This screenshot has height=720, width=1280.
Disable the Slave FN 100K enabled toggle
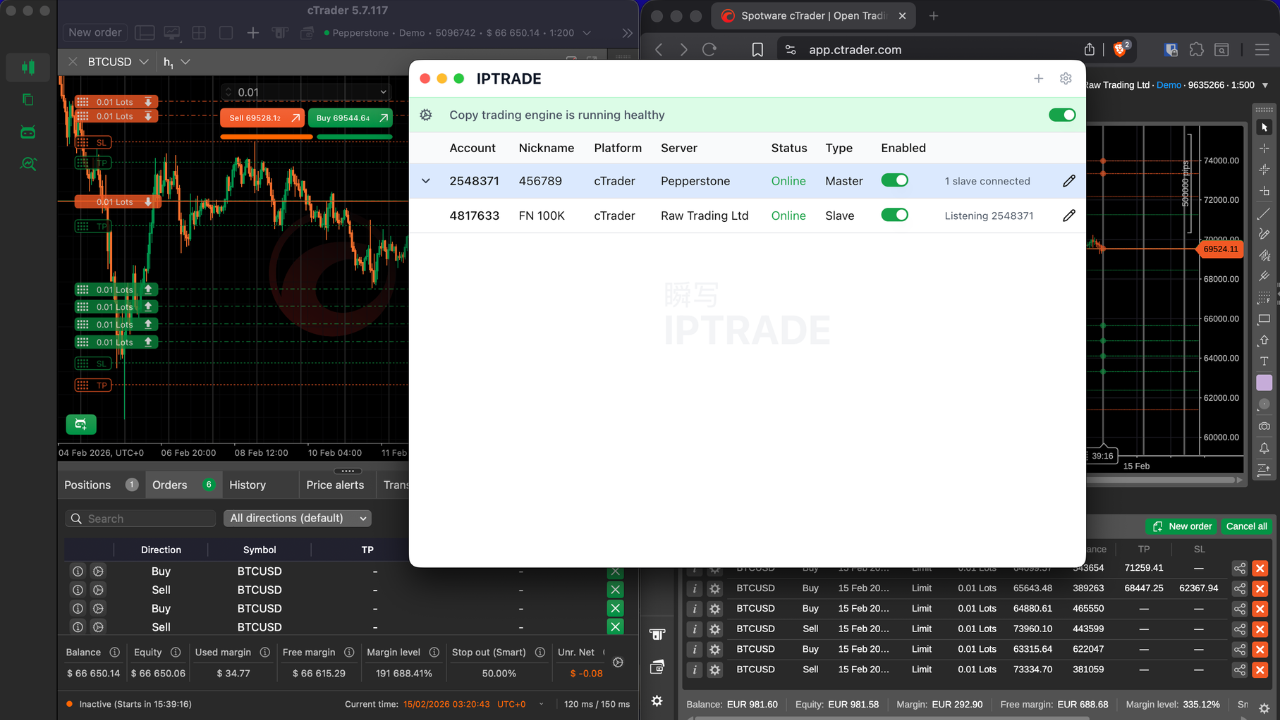click(894, 215)
